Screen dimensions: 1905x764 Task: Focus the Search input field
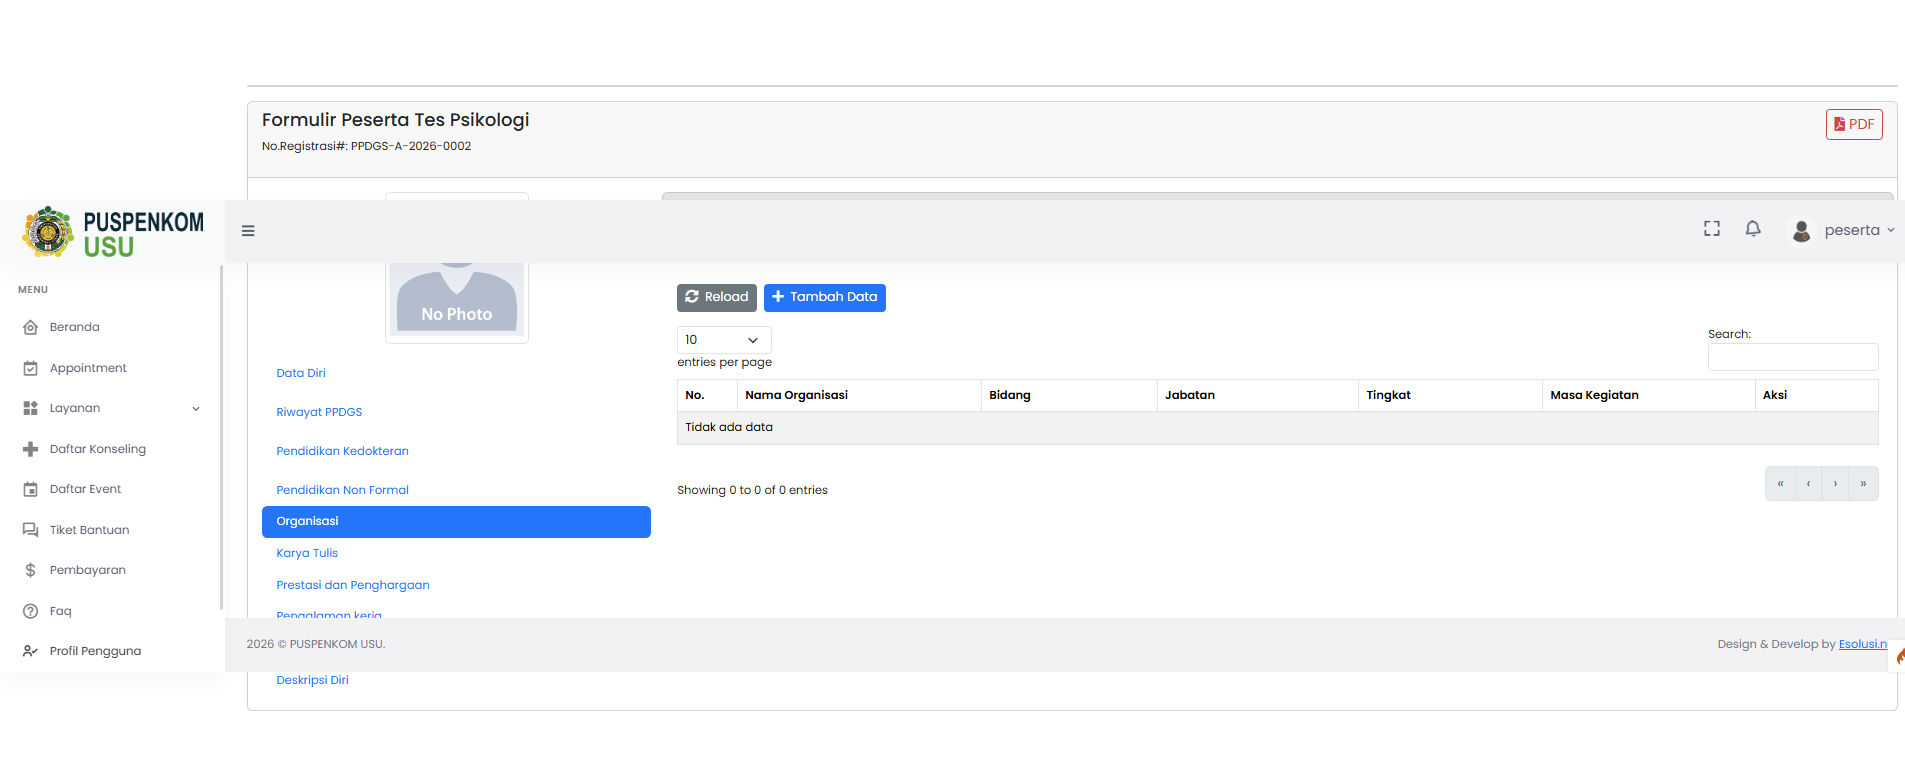pos(1793,357)
